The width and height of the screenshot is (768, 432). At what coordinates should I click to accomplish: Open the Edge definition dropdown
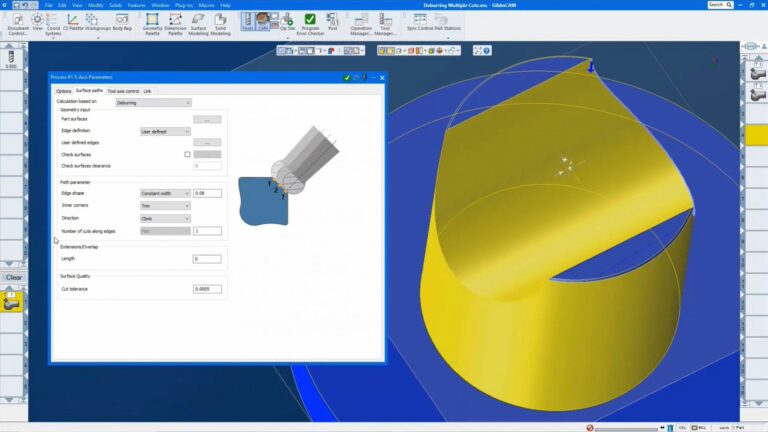click(165, 132)
